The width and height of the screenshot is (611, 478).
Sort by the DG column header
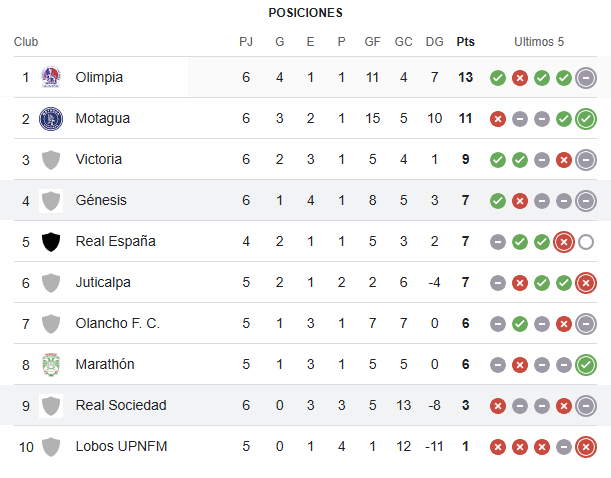(x=434, y=42)
